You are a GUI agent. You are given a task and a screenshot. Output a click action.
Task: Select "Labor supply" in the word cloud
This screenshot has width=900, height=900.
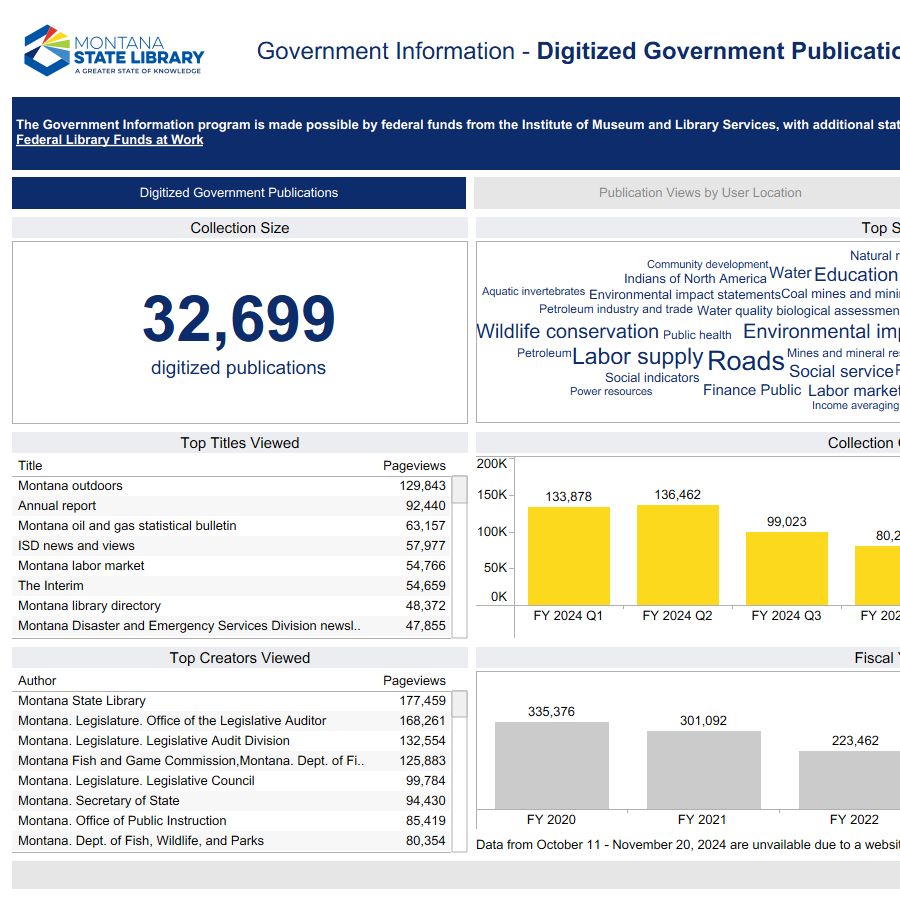[x=638, y=356]
